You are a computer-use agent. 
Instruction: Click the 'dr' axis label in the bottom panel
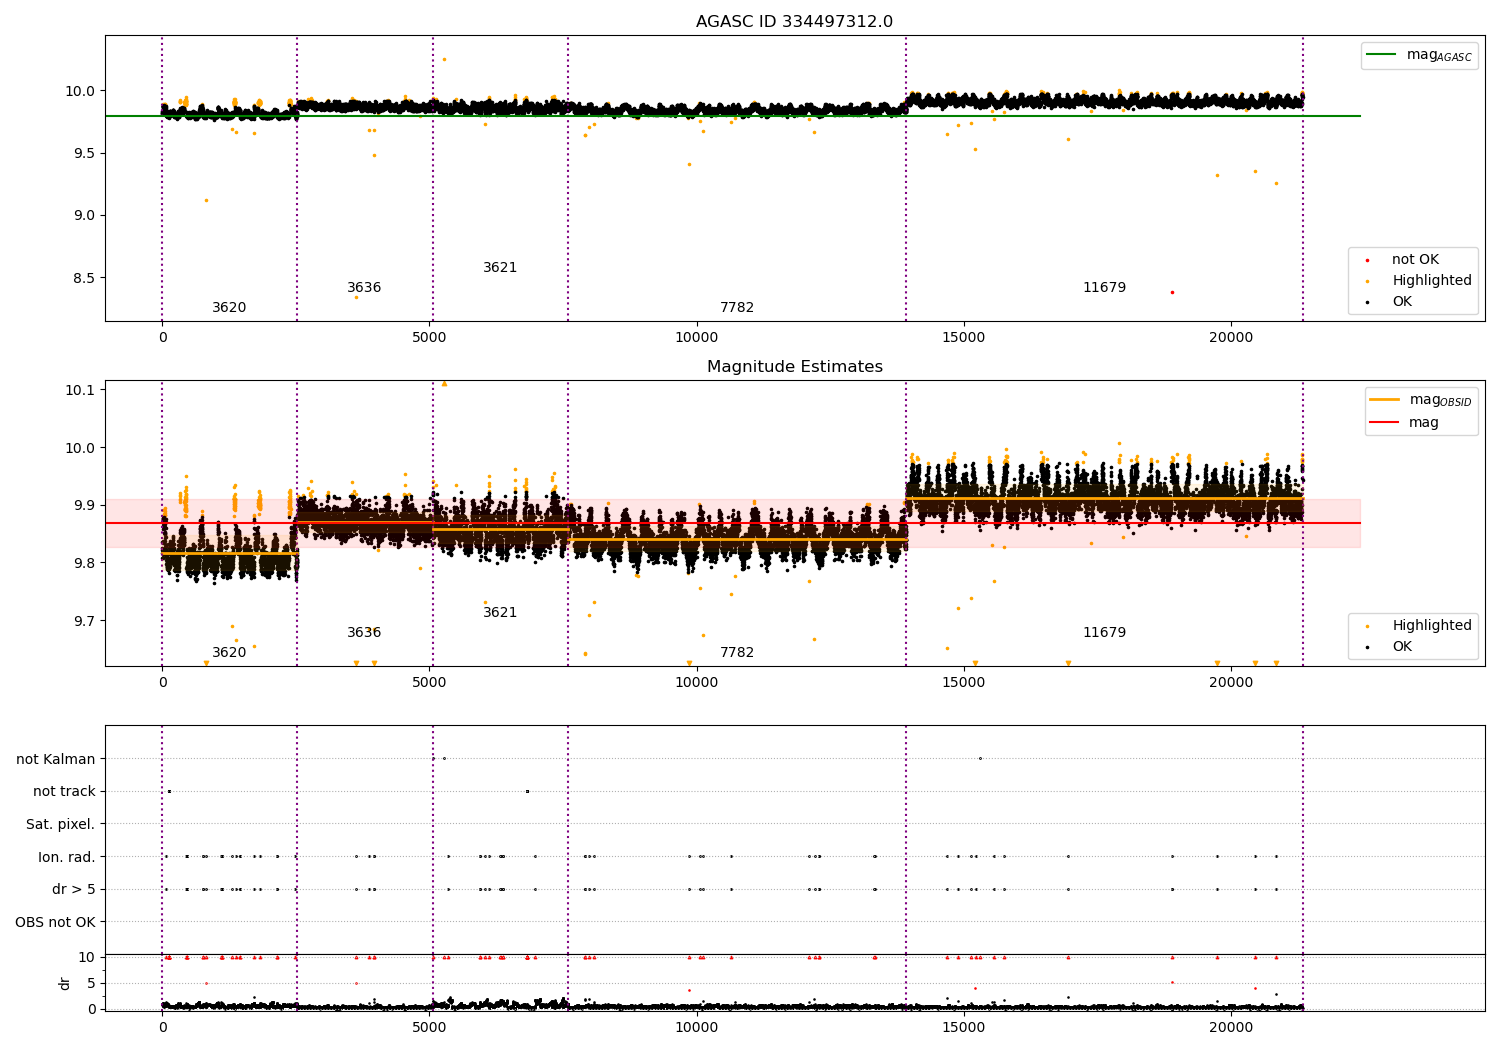tap(65, 983)
